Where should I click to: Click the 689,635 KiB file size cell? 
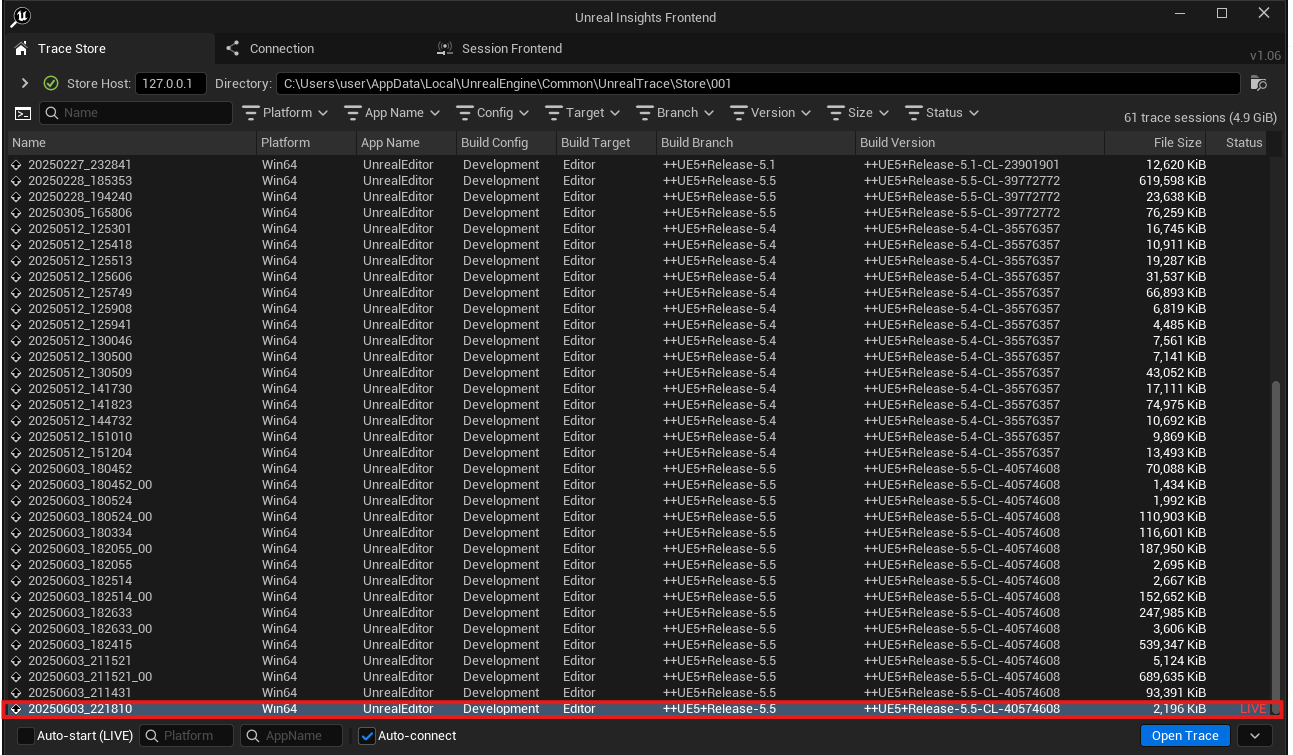[1172, 677]
